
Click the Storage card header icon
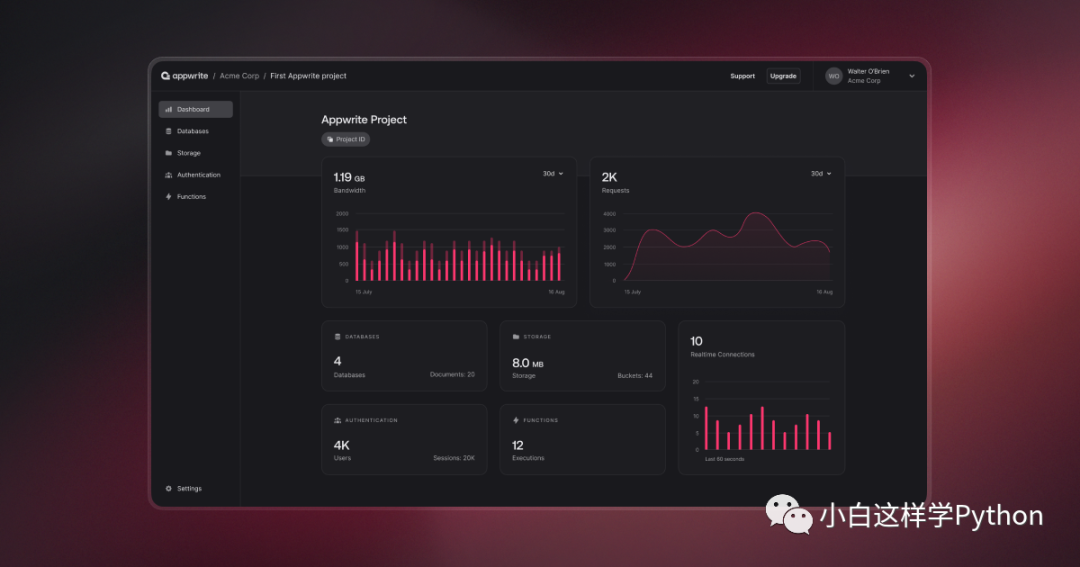[516, 337]
